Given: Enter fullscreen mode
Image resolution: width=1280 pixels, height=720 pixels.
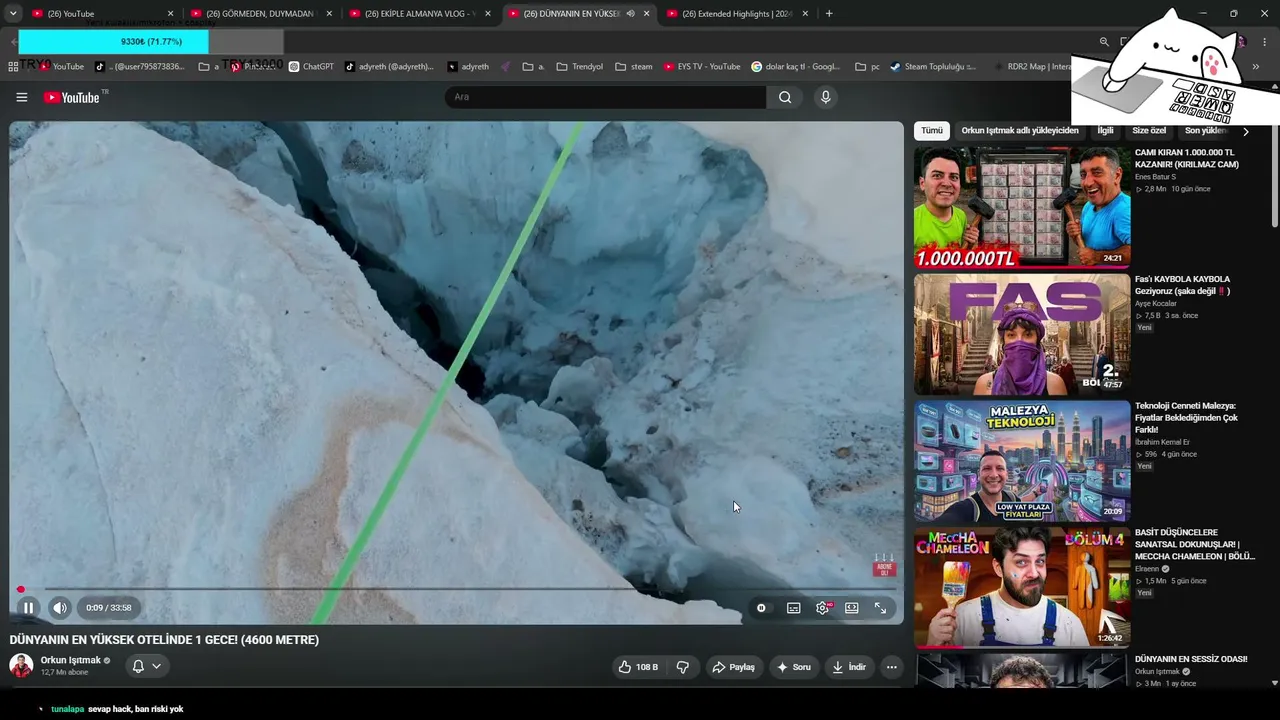Looking at the screenshot, I should click(880, 608).
